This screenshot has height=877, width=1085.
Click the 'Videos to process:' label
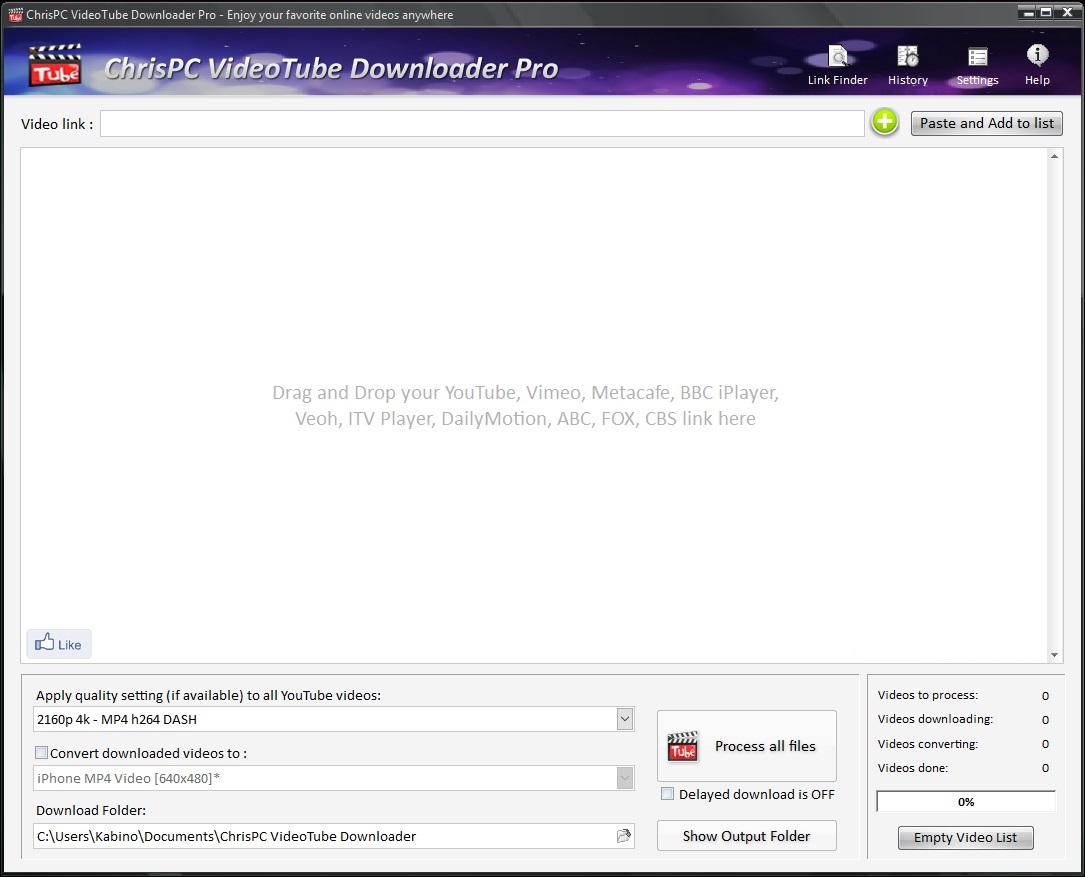pos(927,694)
